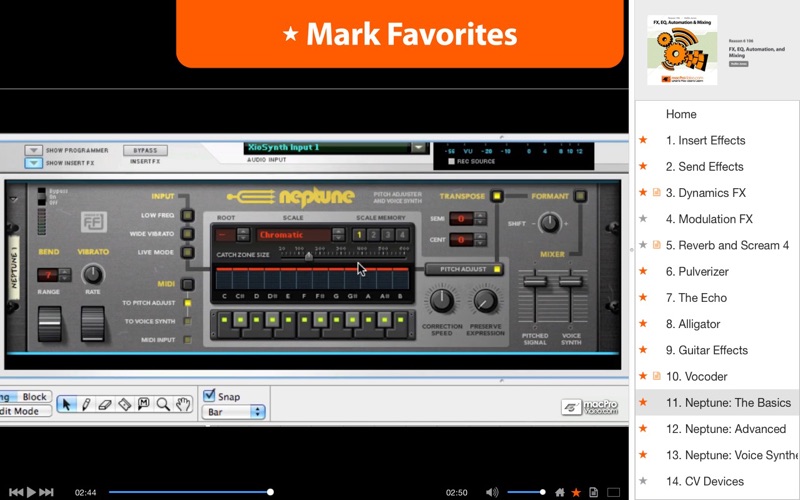Viewport: 800px width, 500px height.
Task: Click the Catch Zone Size slider
Action: [x=309, y=256]
